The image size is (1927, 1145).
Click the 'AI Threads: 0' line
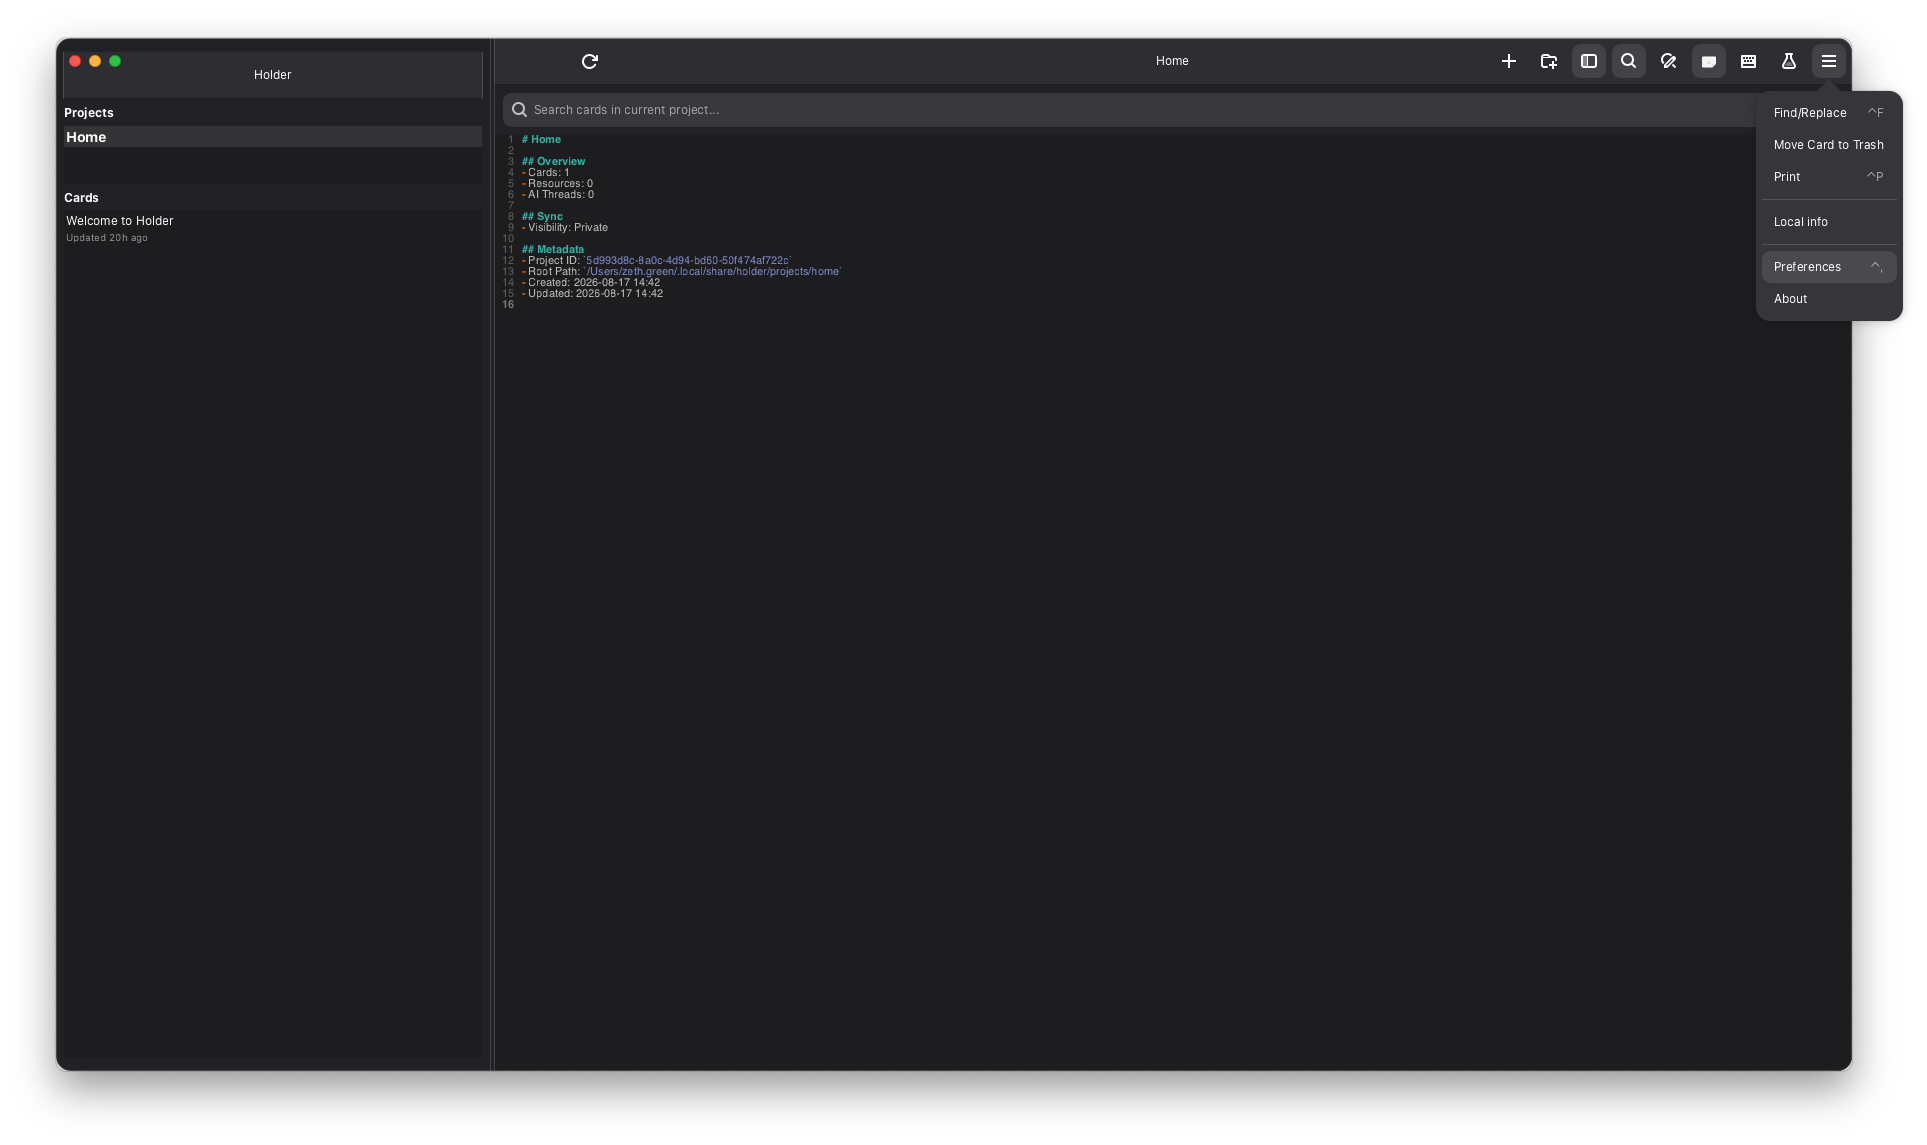click(560, 195)
